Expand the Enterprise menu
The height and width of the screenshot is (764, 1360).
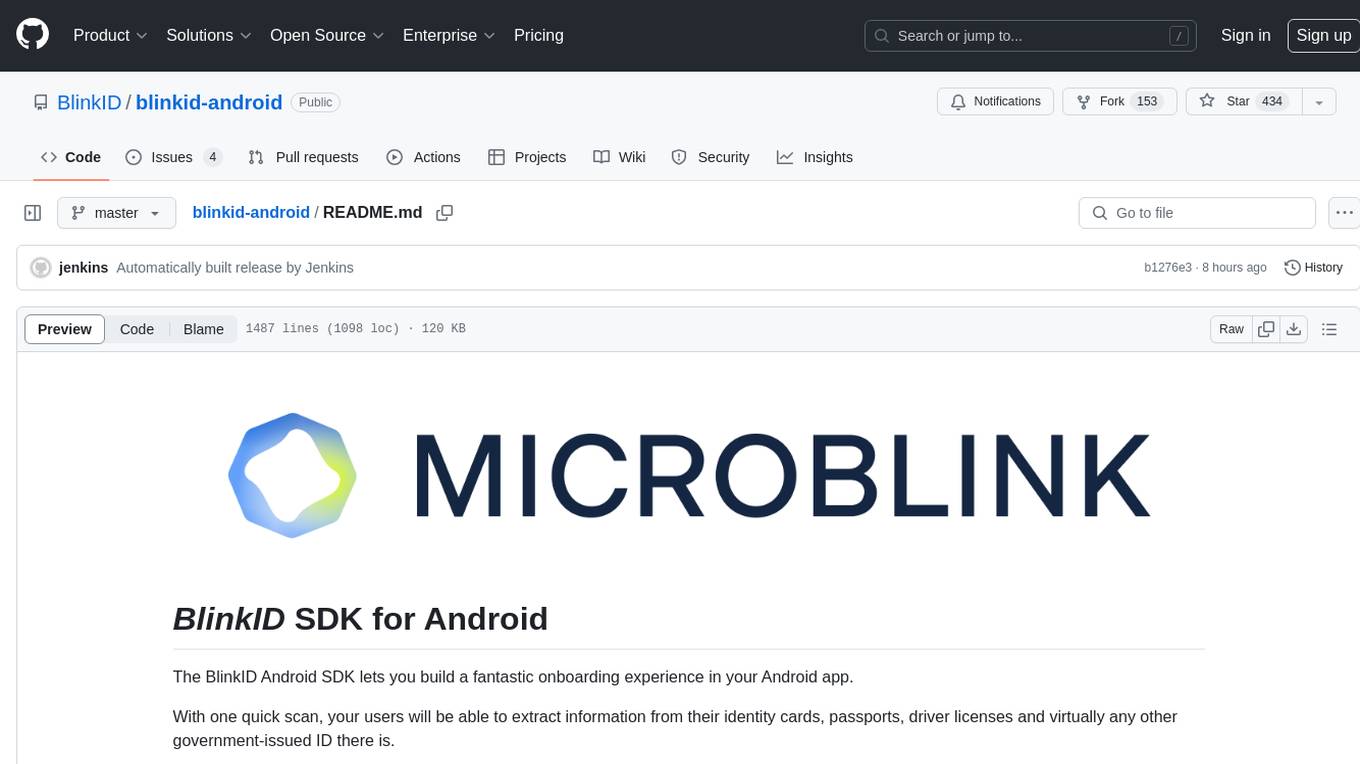pos(449,35)
